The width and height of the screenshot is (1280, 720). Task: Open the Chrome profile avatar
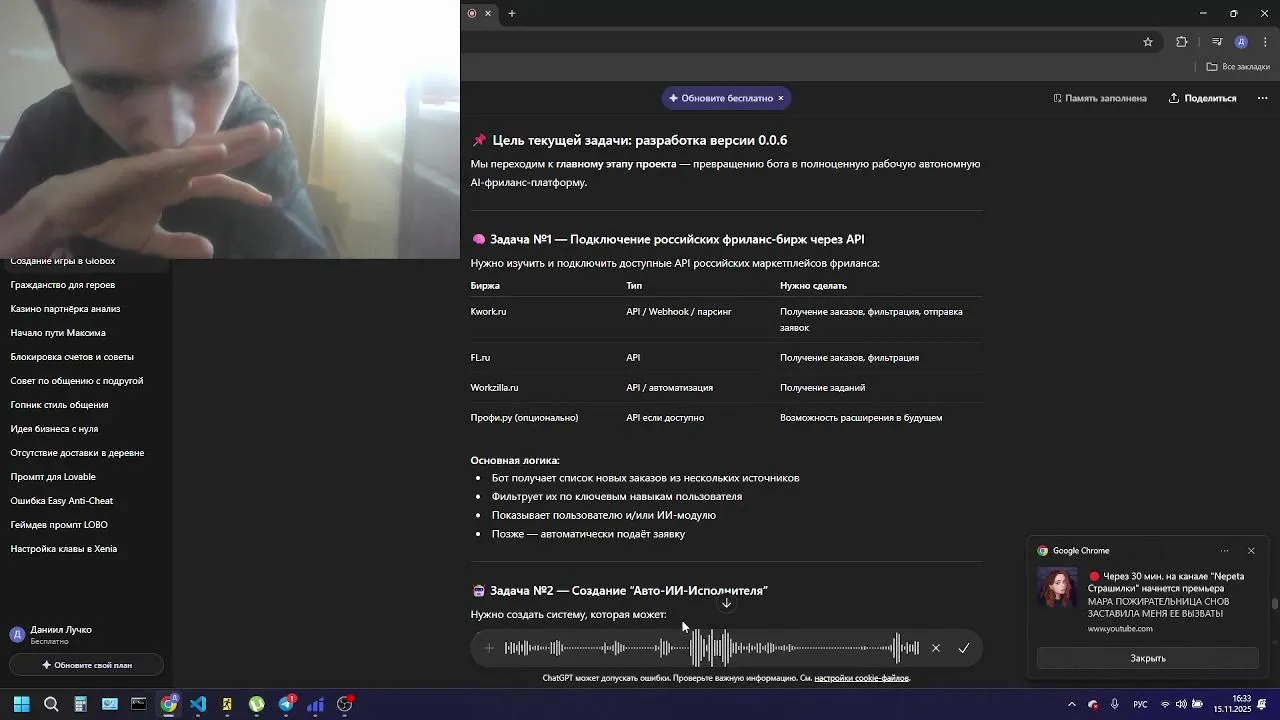pyautogui.click(x=1241, y=42)
